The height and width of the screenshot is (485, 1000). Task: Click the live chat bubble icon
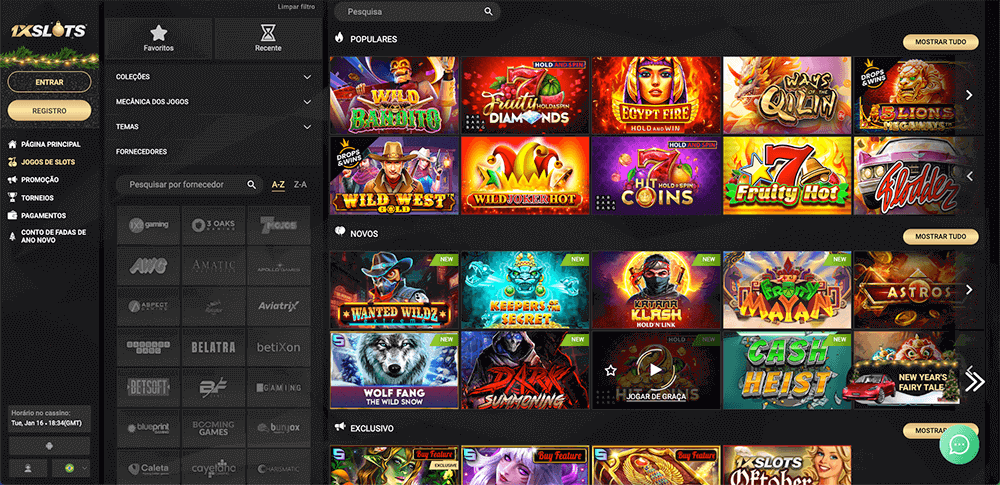(x=958, y=444)
